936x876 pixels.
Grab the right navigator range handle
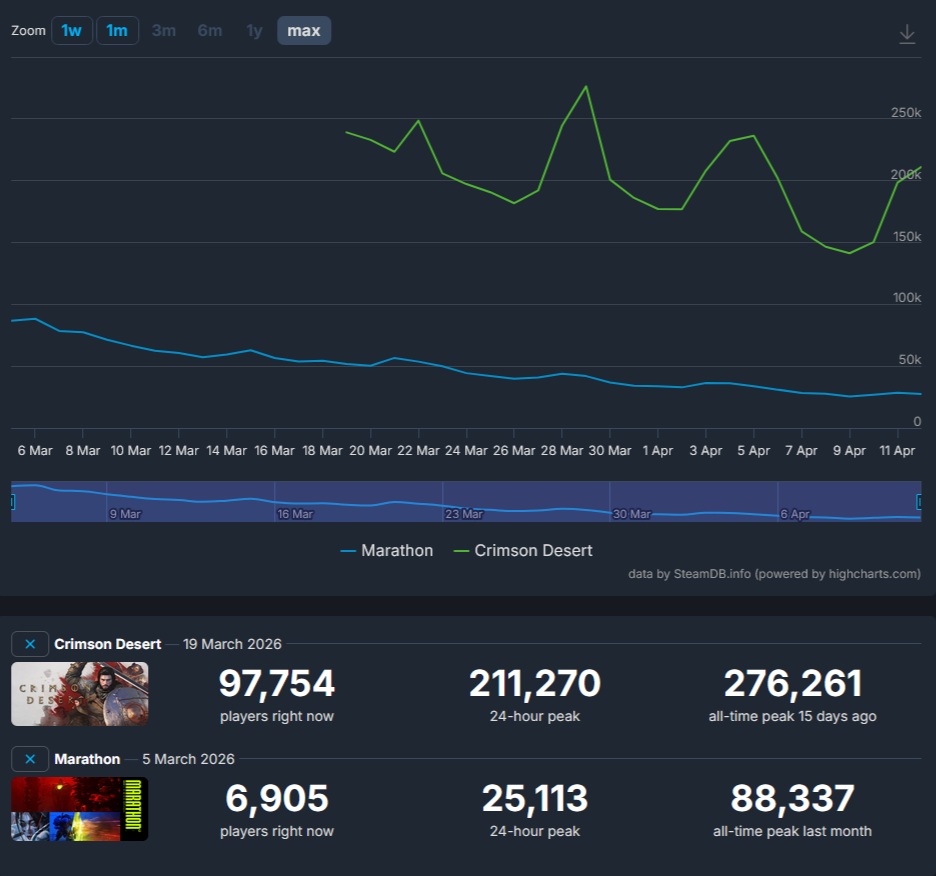coord(920,502)
